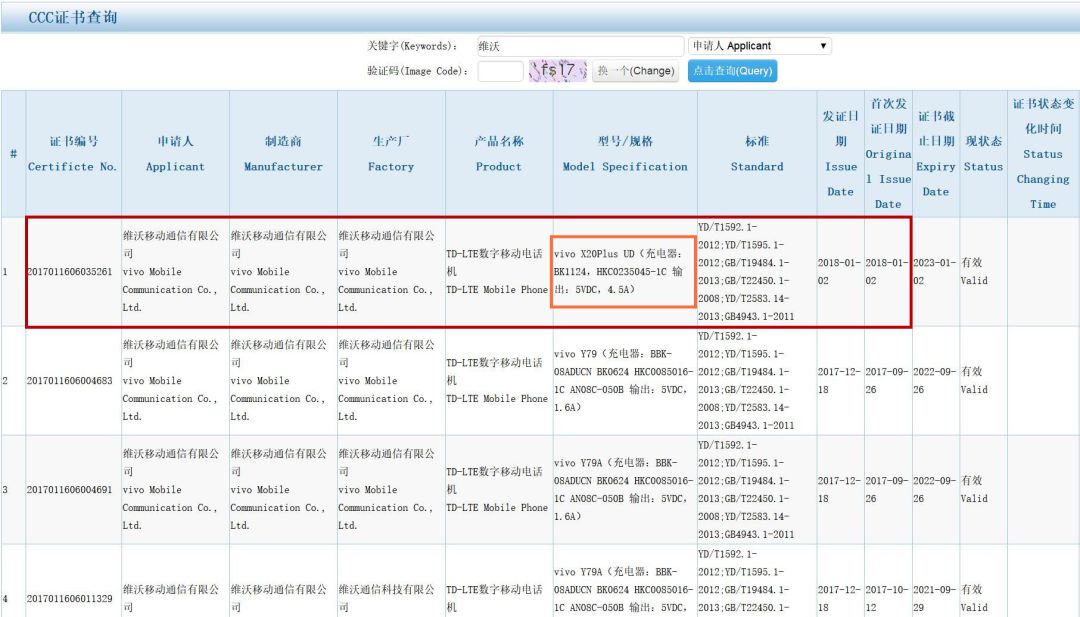Open the 申请人 Applicant dropdown
1080x617 pixels.
(760, 46)
